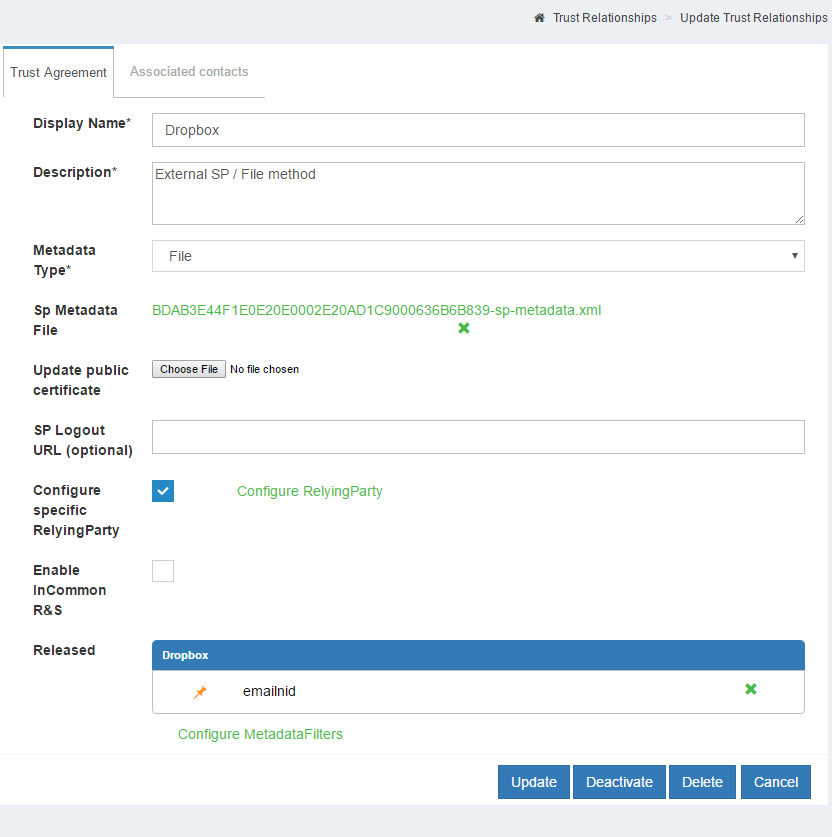
Task: Focus the Display Name input field
Action: 478,130
